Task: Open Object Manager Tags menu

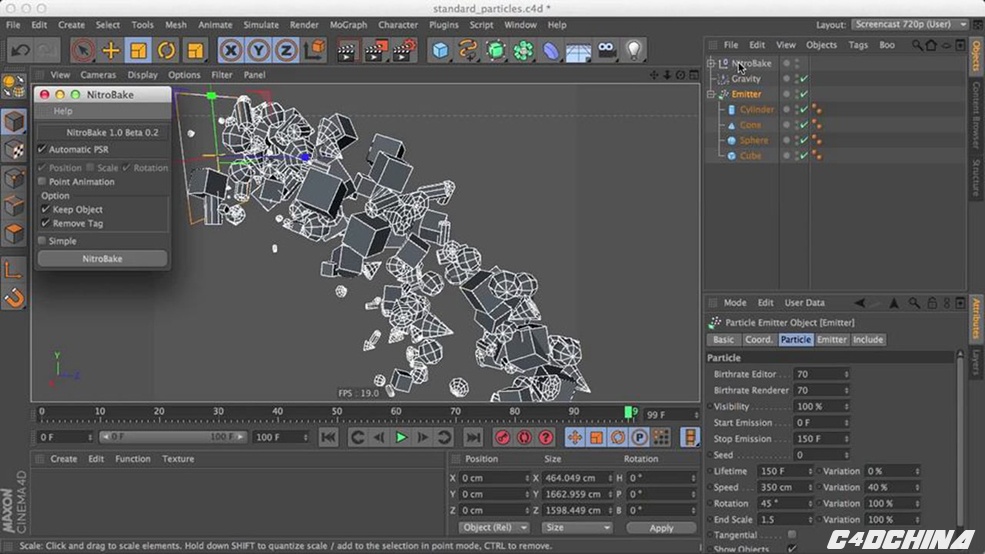Action: 857,45
